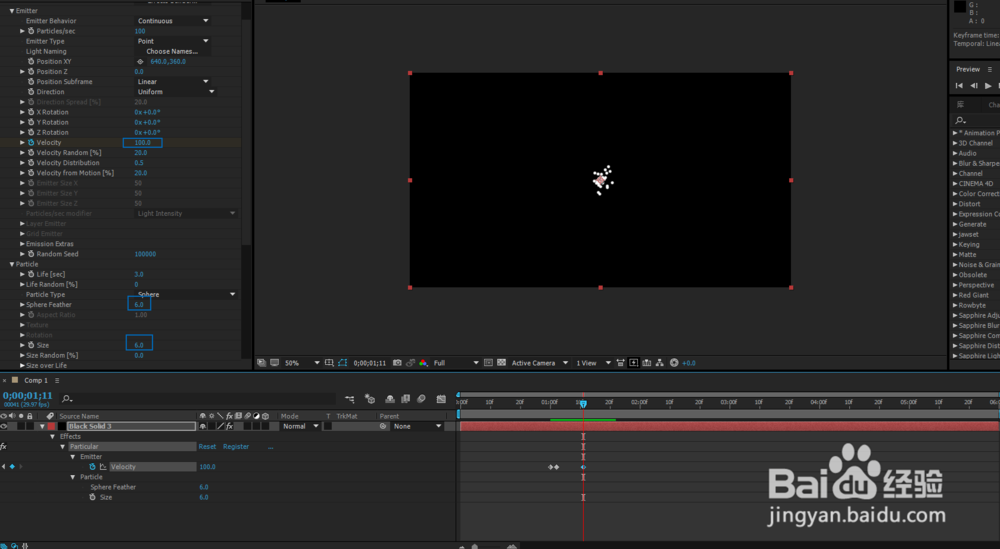Enable fast previews button
1000x549 pixels.
tap(633, 363)
